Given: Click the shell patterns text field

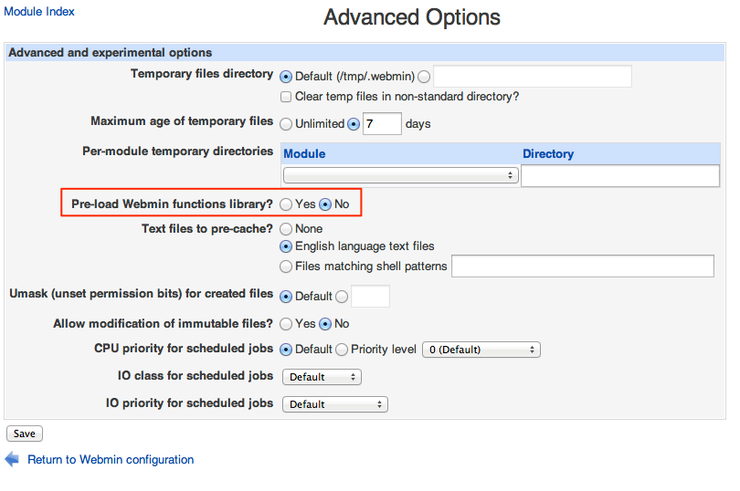Looking at the screenshot, I should point(583,266).
